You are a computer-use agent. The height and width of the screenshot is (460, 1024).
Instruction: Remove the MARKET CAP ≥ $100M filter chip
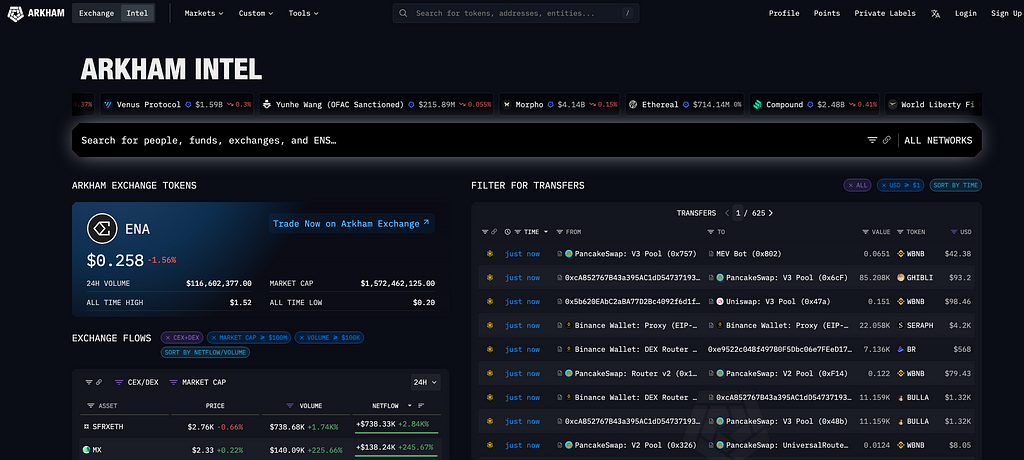click(x=249, y=338)
